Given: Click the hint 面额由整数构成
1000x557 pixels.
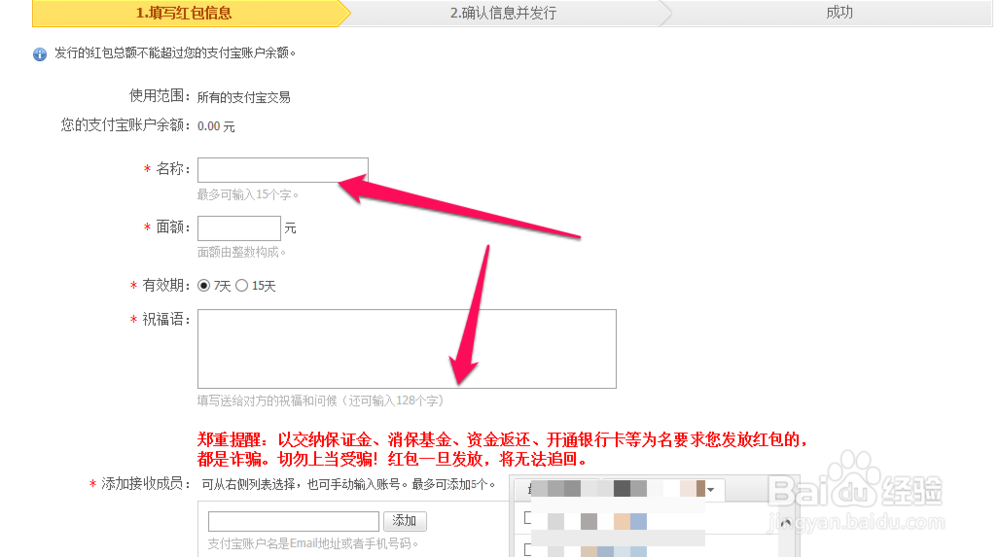Looking at the screenshot, I should 241,253.
